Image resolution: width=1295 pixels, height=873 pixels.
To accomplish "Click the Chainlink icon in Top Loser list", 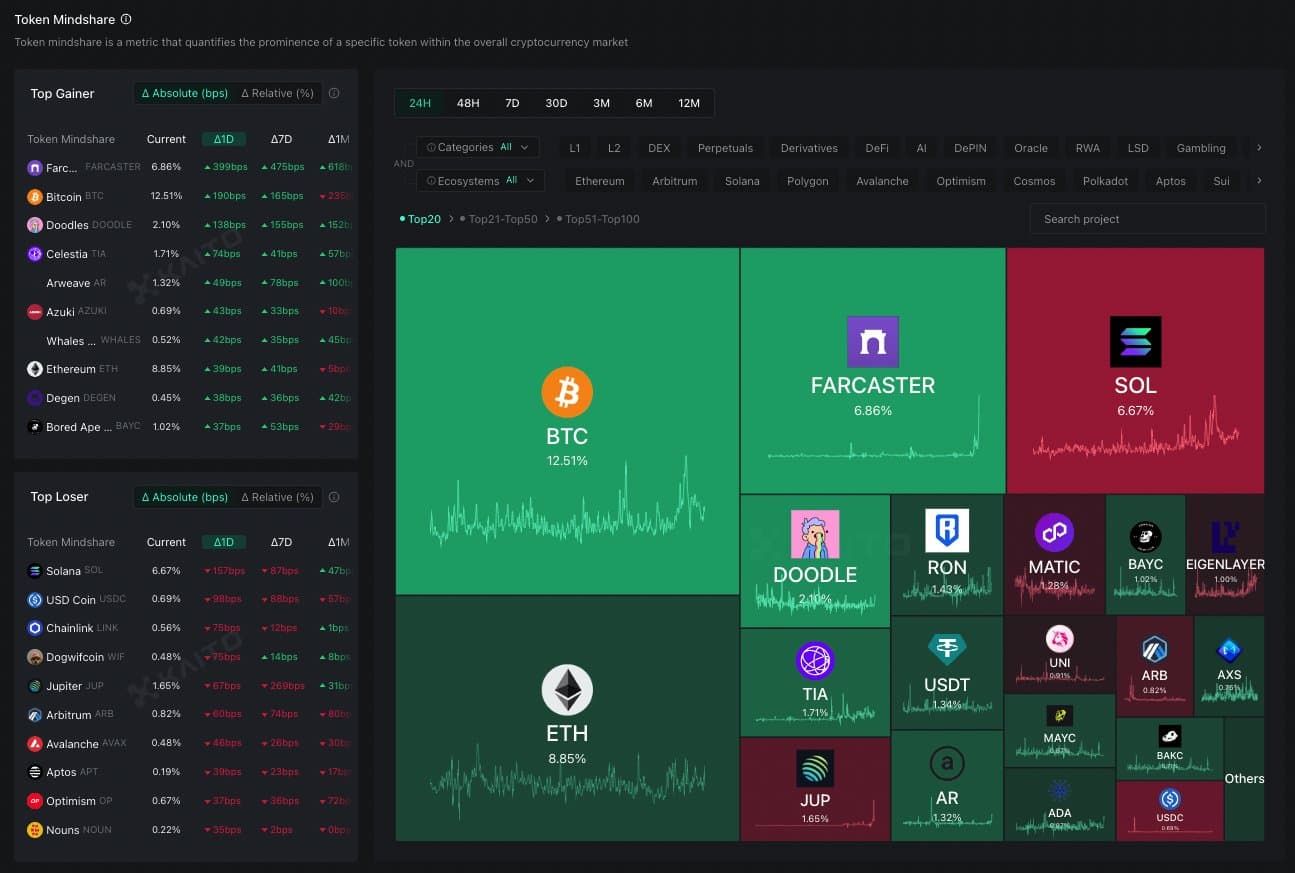I will coord(35,628).
